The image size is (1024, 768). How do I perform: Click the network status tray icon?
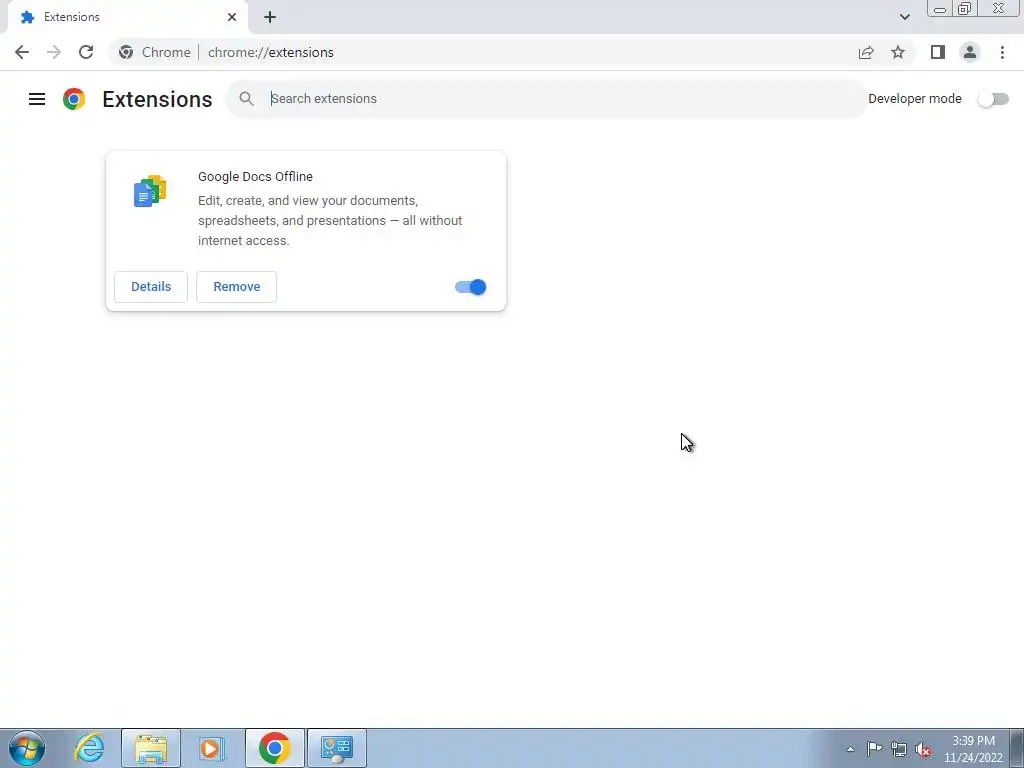point(899,749)
